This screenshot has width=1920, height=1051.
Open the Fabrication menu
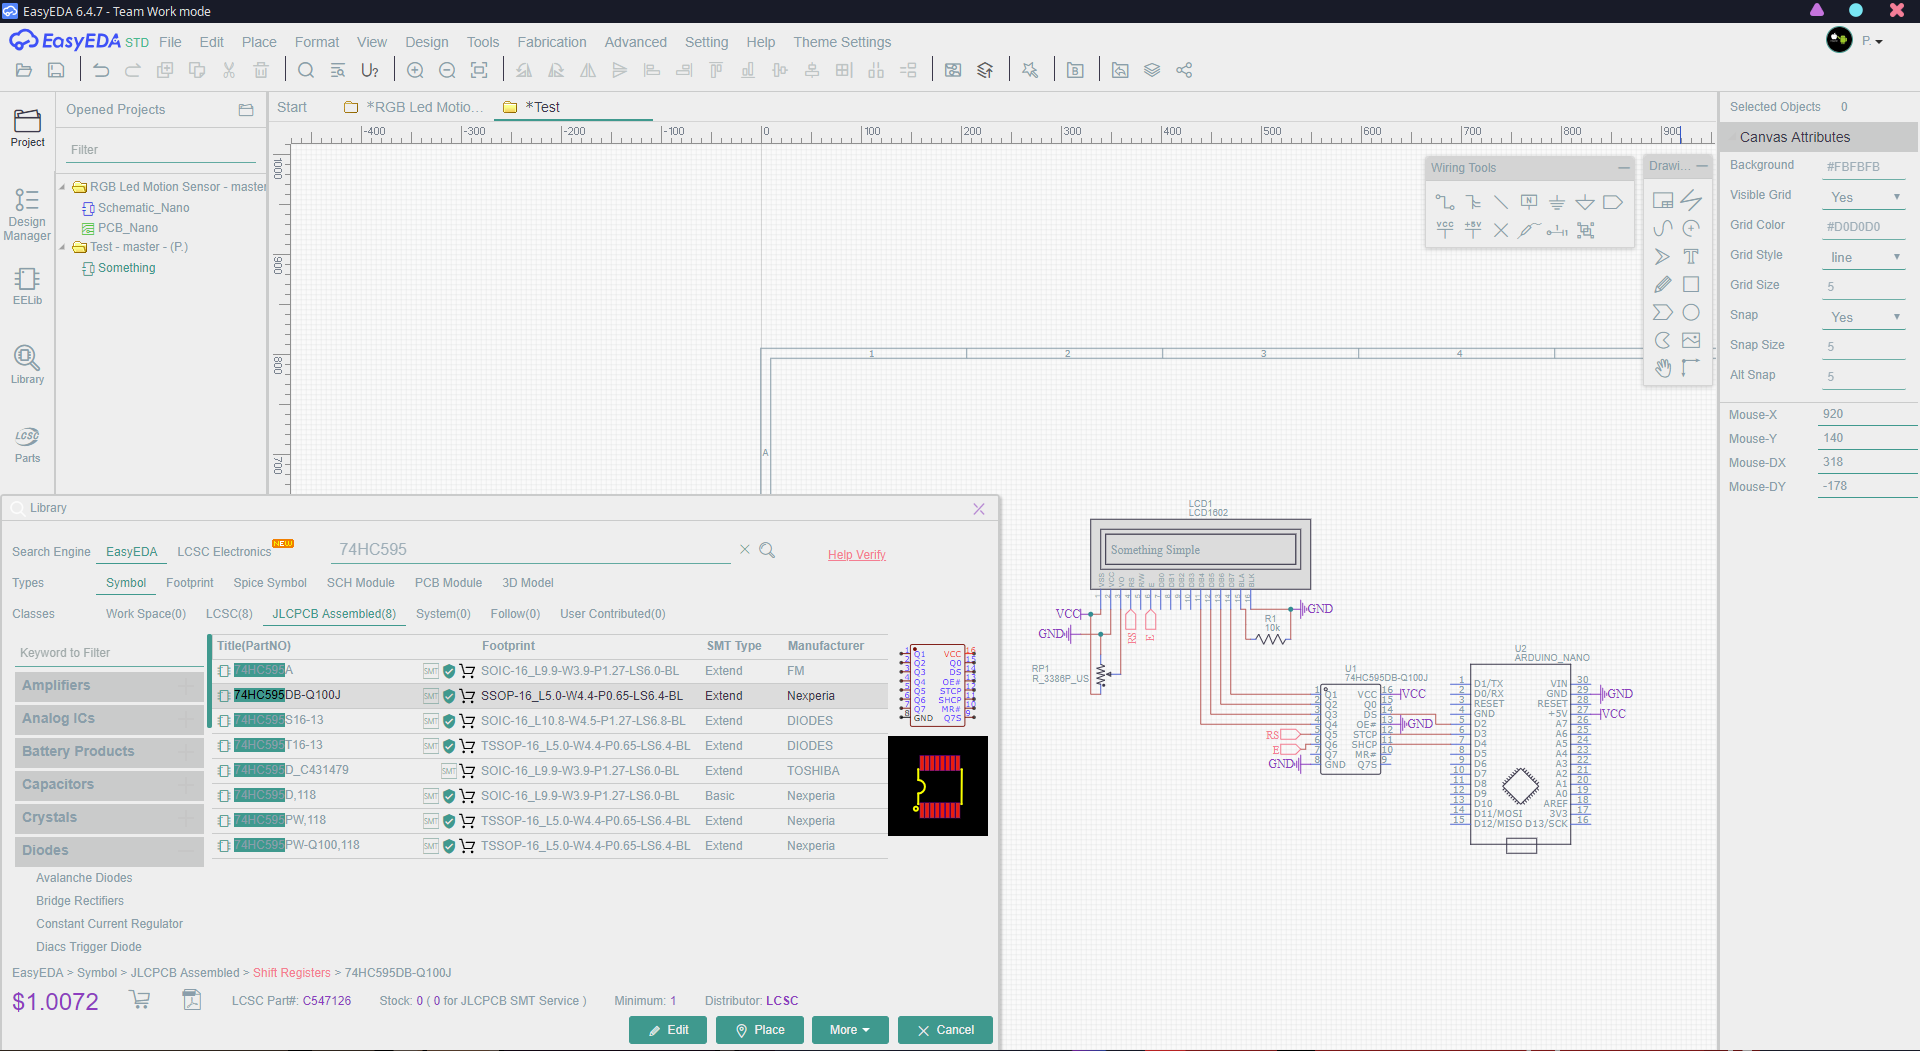[552, 42]
